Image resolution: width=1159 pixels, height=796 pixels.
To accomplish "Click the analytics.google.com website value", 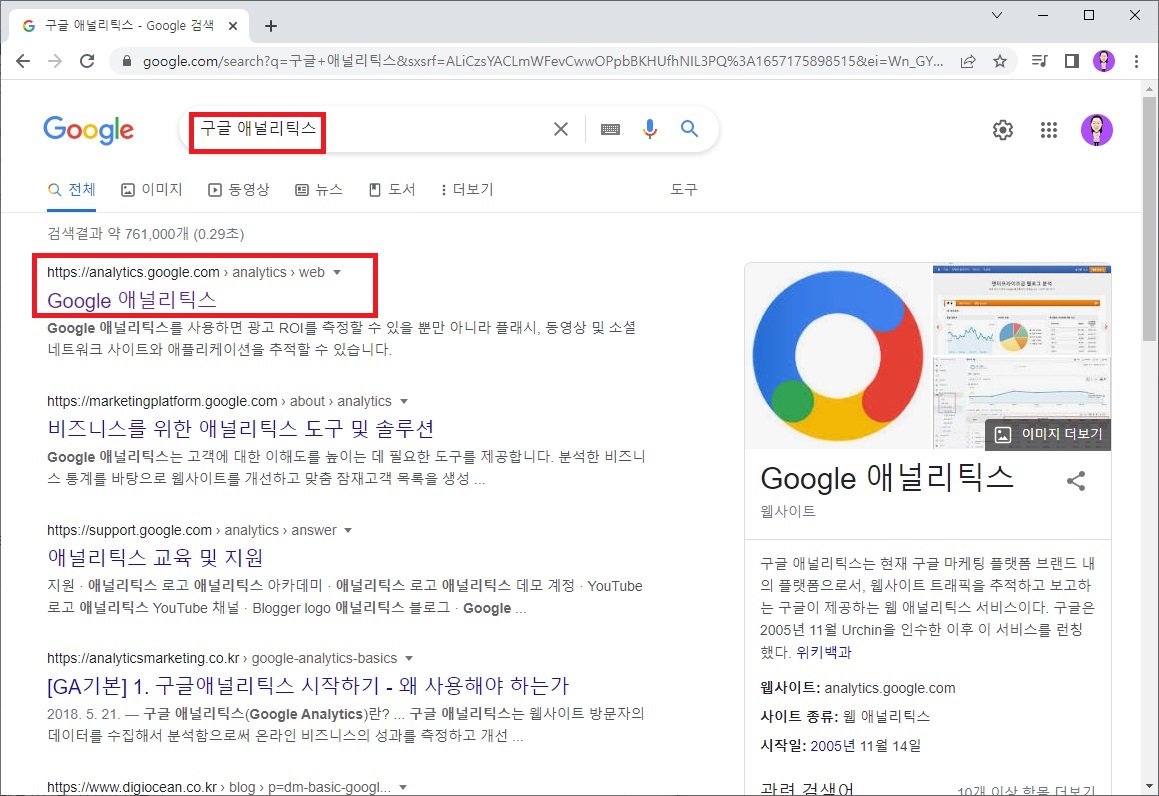I will [x=890, y=688].
